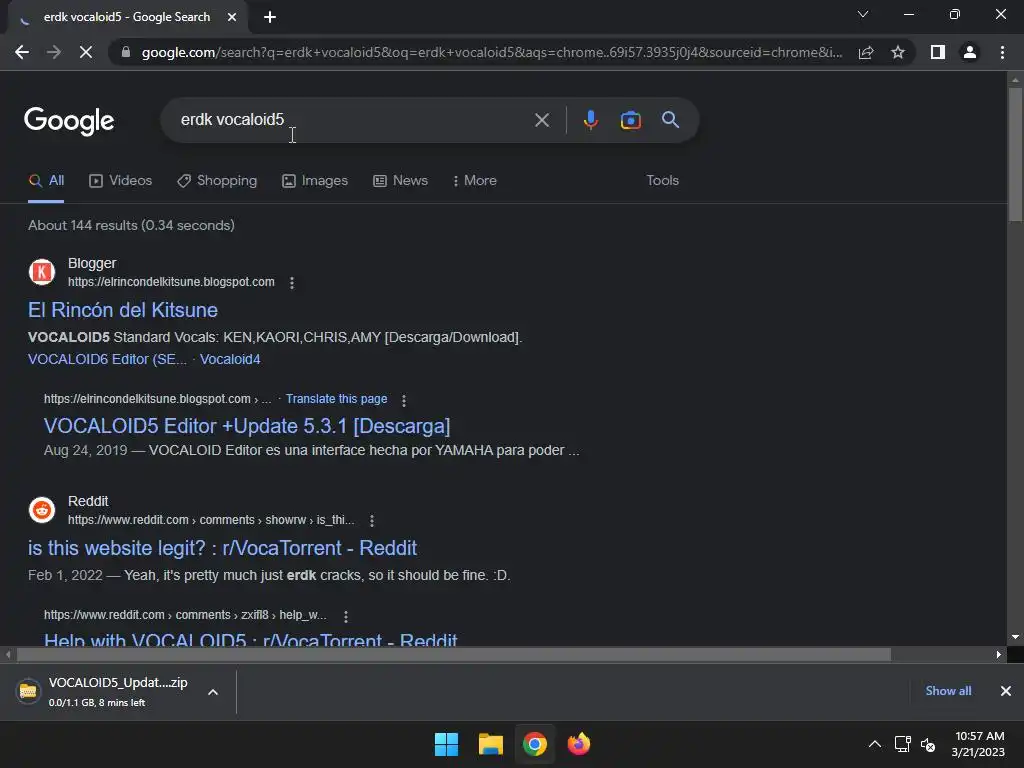The image size is (1024, 768).
Task: Bookmark this page with the star
Action: [898, 52]
